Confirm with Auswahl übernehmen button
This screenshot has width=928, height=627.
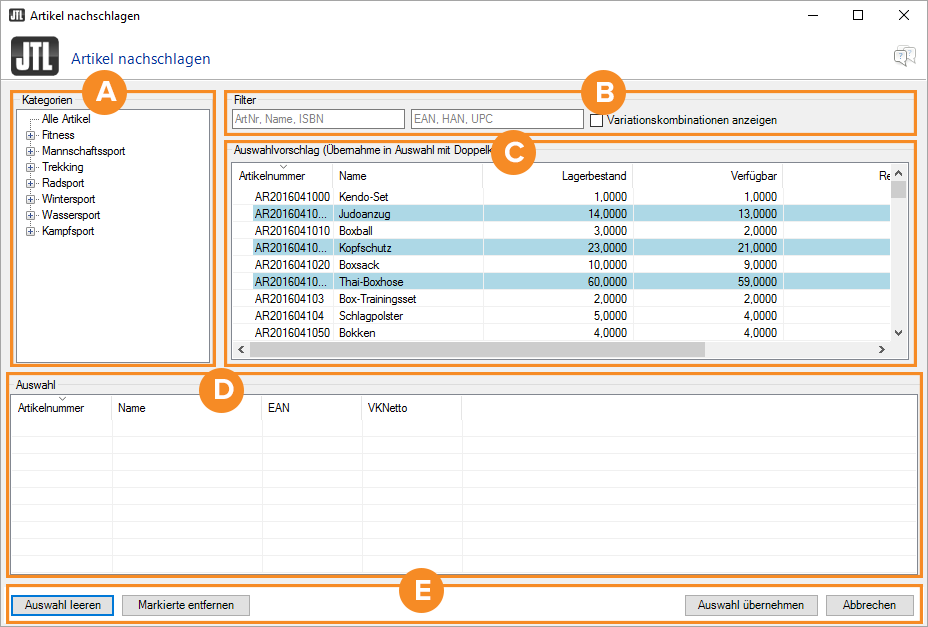point(751,605)
